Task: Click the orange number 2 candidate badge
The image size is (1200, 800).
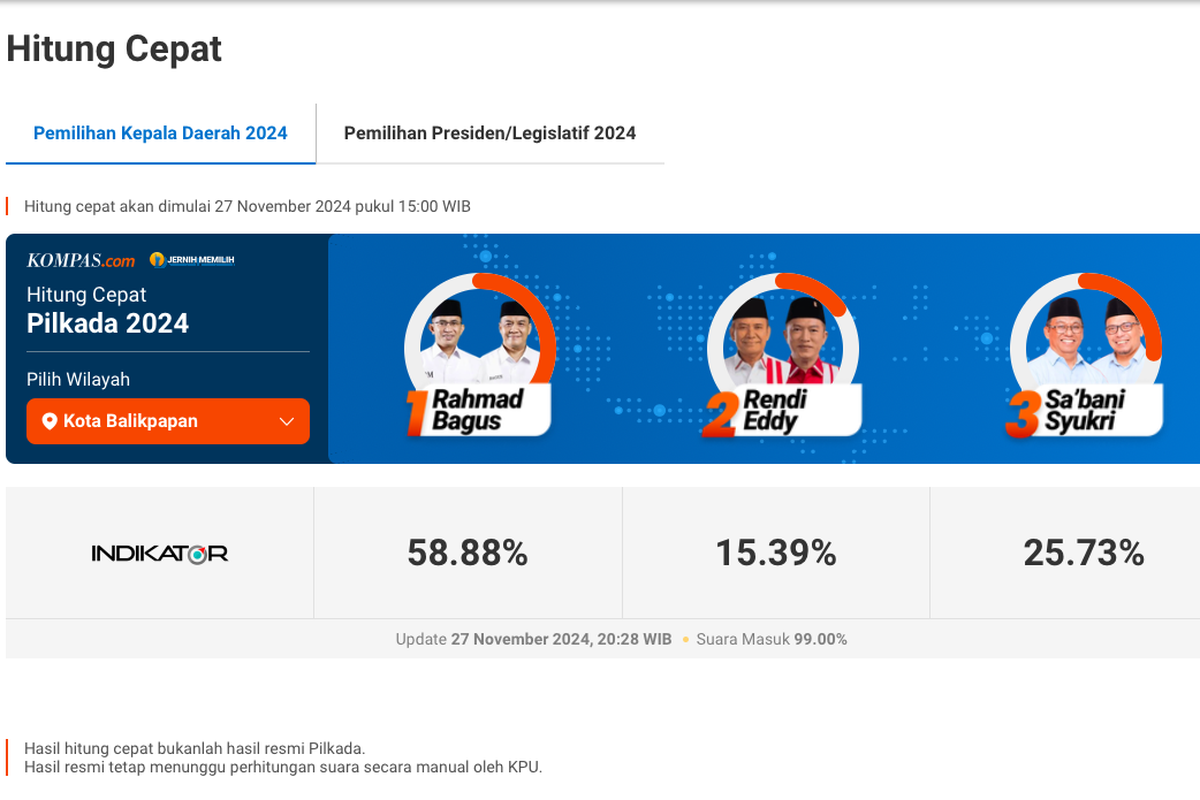Action: click(x=720, y=416)
